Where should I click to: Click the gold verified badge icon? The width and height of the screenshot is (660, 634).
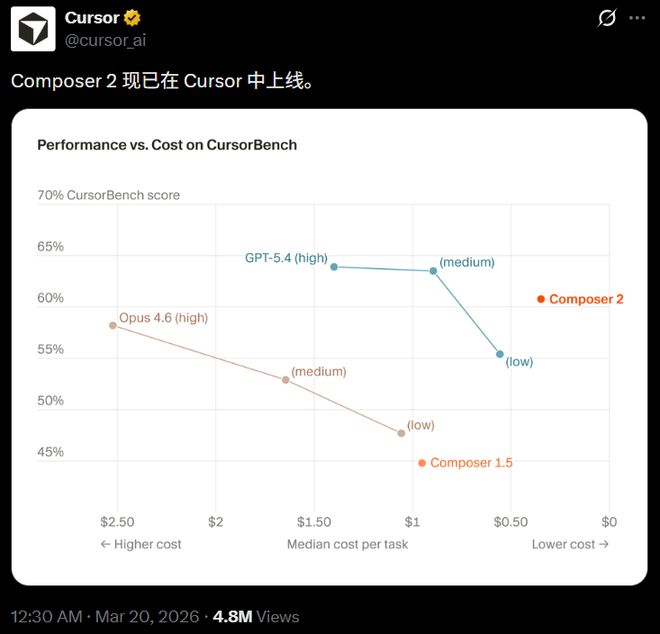132,18
